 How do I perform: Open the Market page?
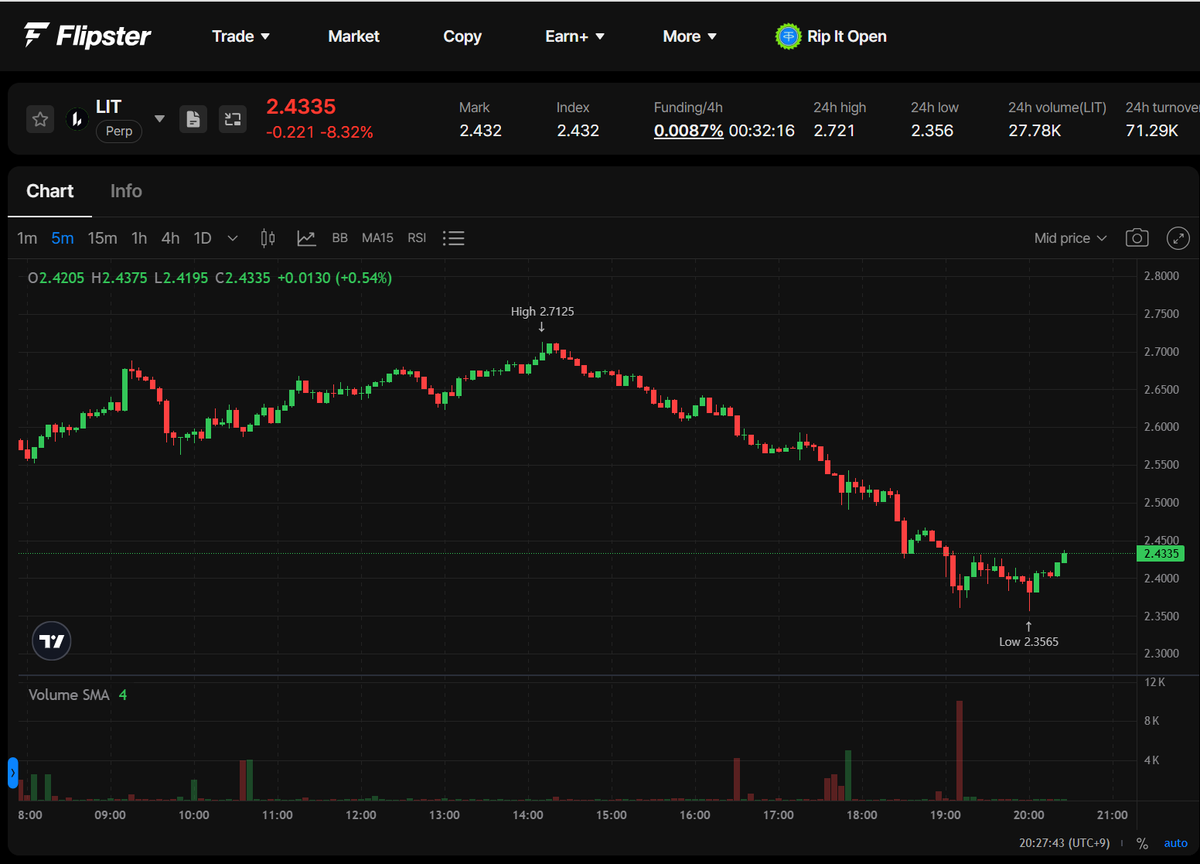coord(354,36)
